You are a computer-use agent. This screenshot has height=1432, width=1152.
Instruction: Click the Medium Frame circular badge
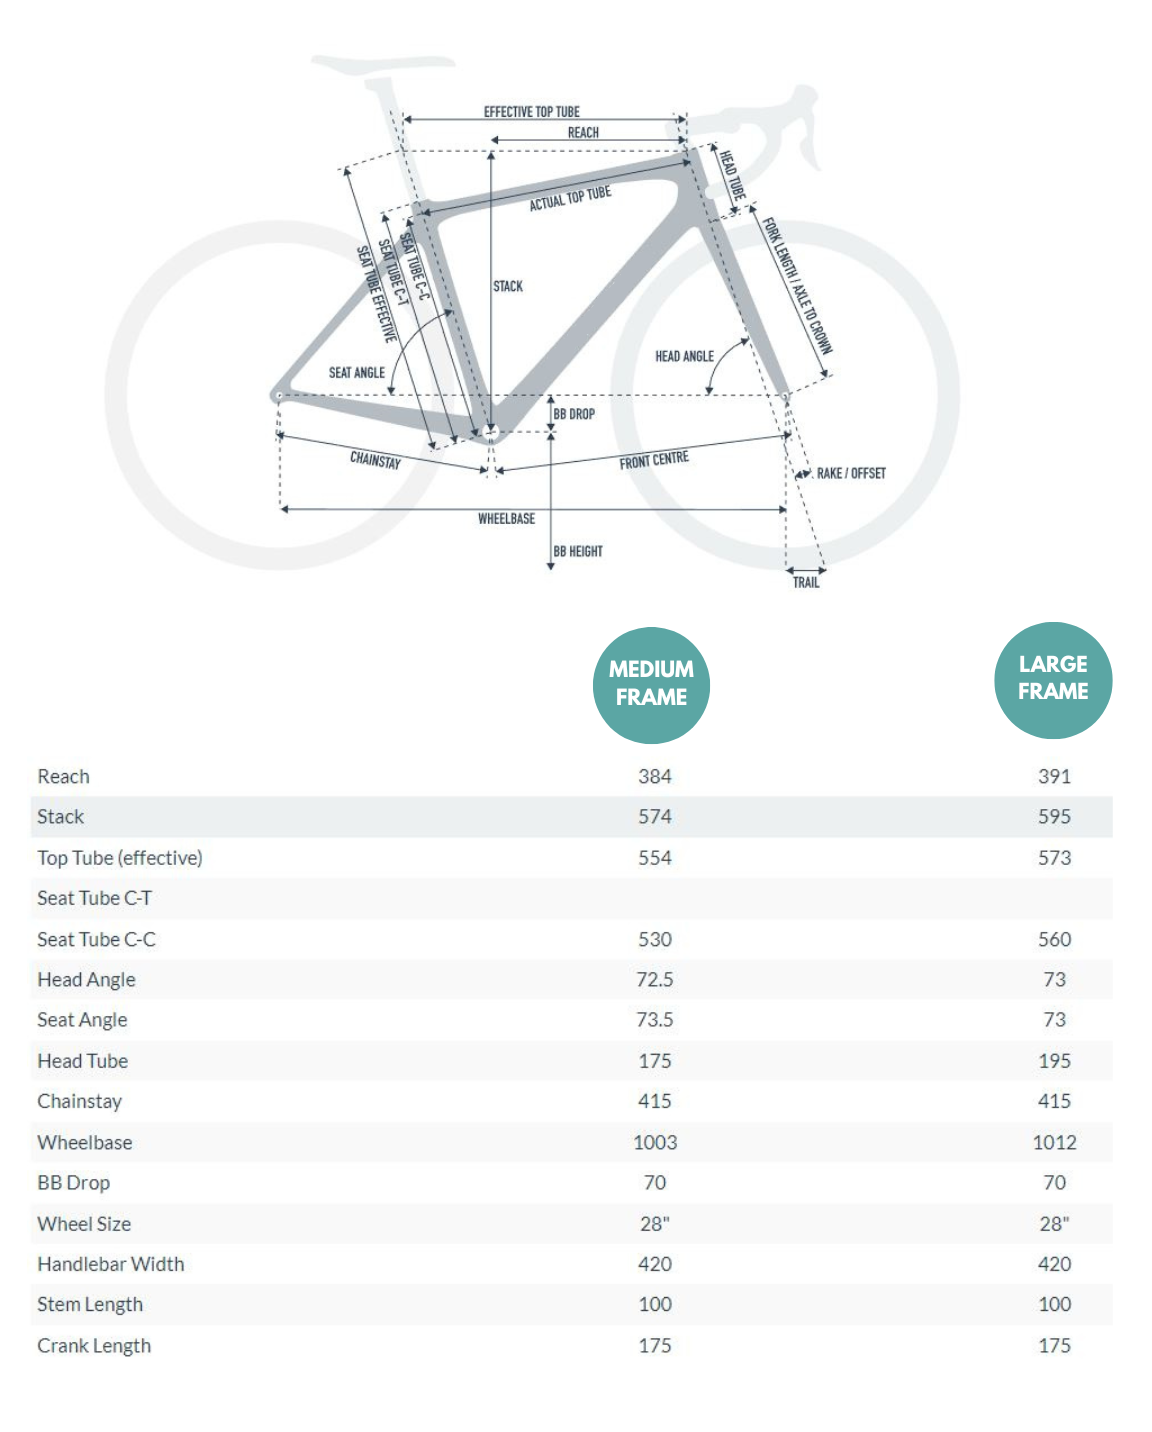pos(651,685)
